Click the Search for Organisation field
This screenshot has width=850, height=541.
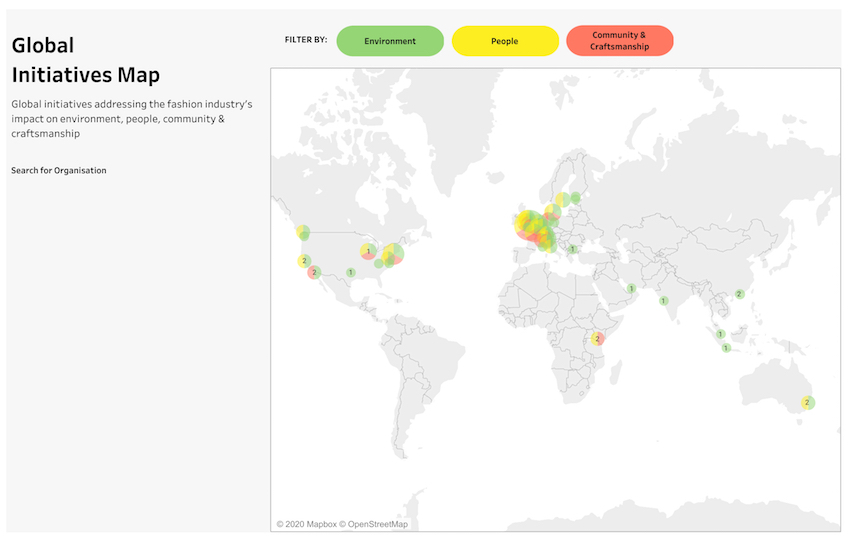click(59, 171)
